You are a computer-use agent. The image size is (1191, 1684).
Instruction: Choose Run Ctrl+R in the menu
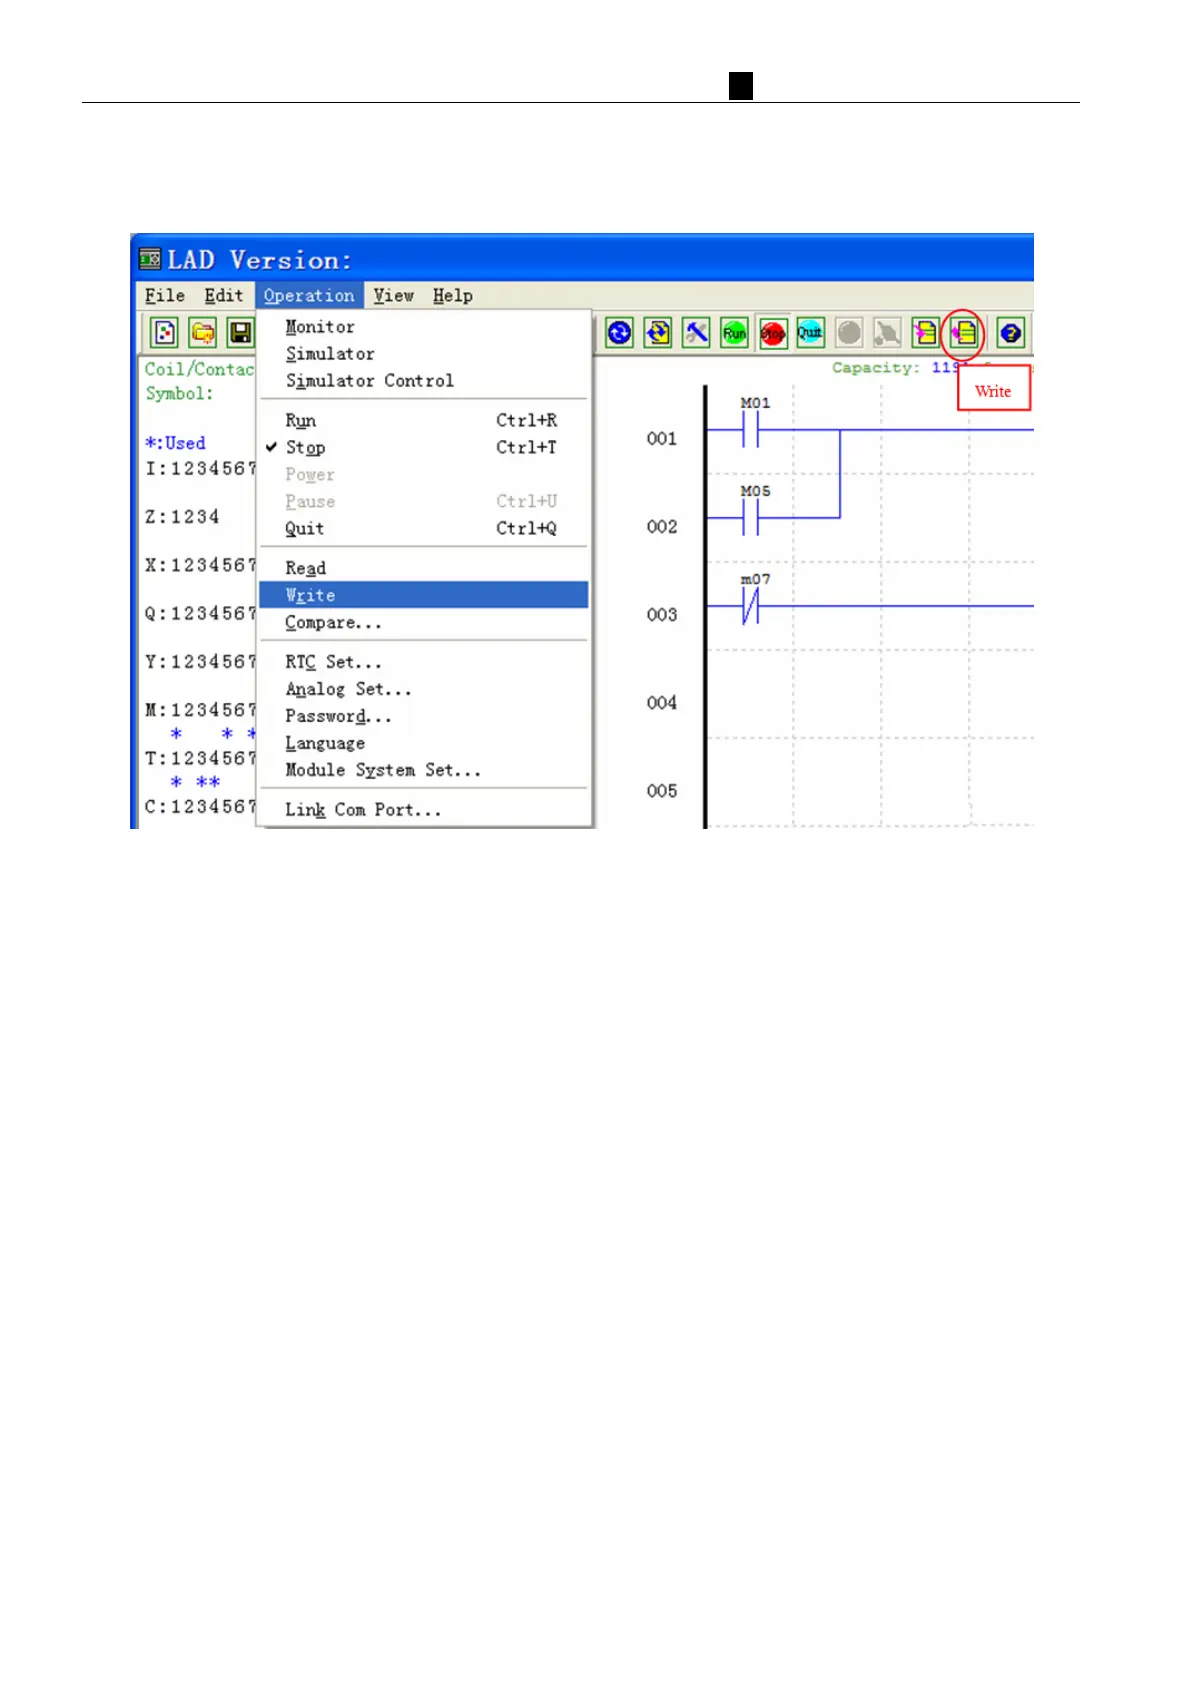(423, 421)
